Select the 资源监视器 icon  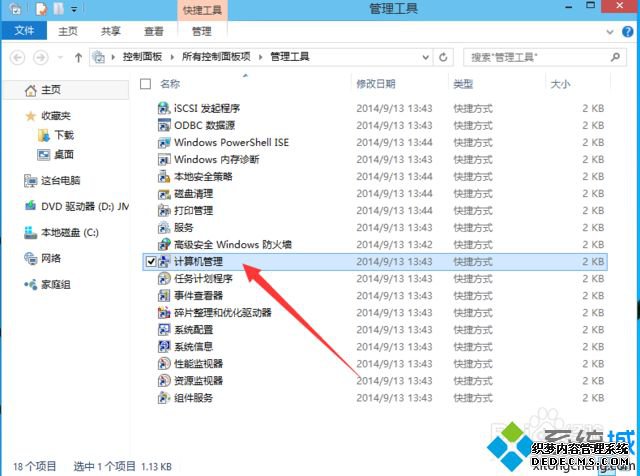(164, 380)
